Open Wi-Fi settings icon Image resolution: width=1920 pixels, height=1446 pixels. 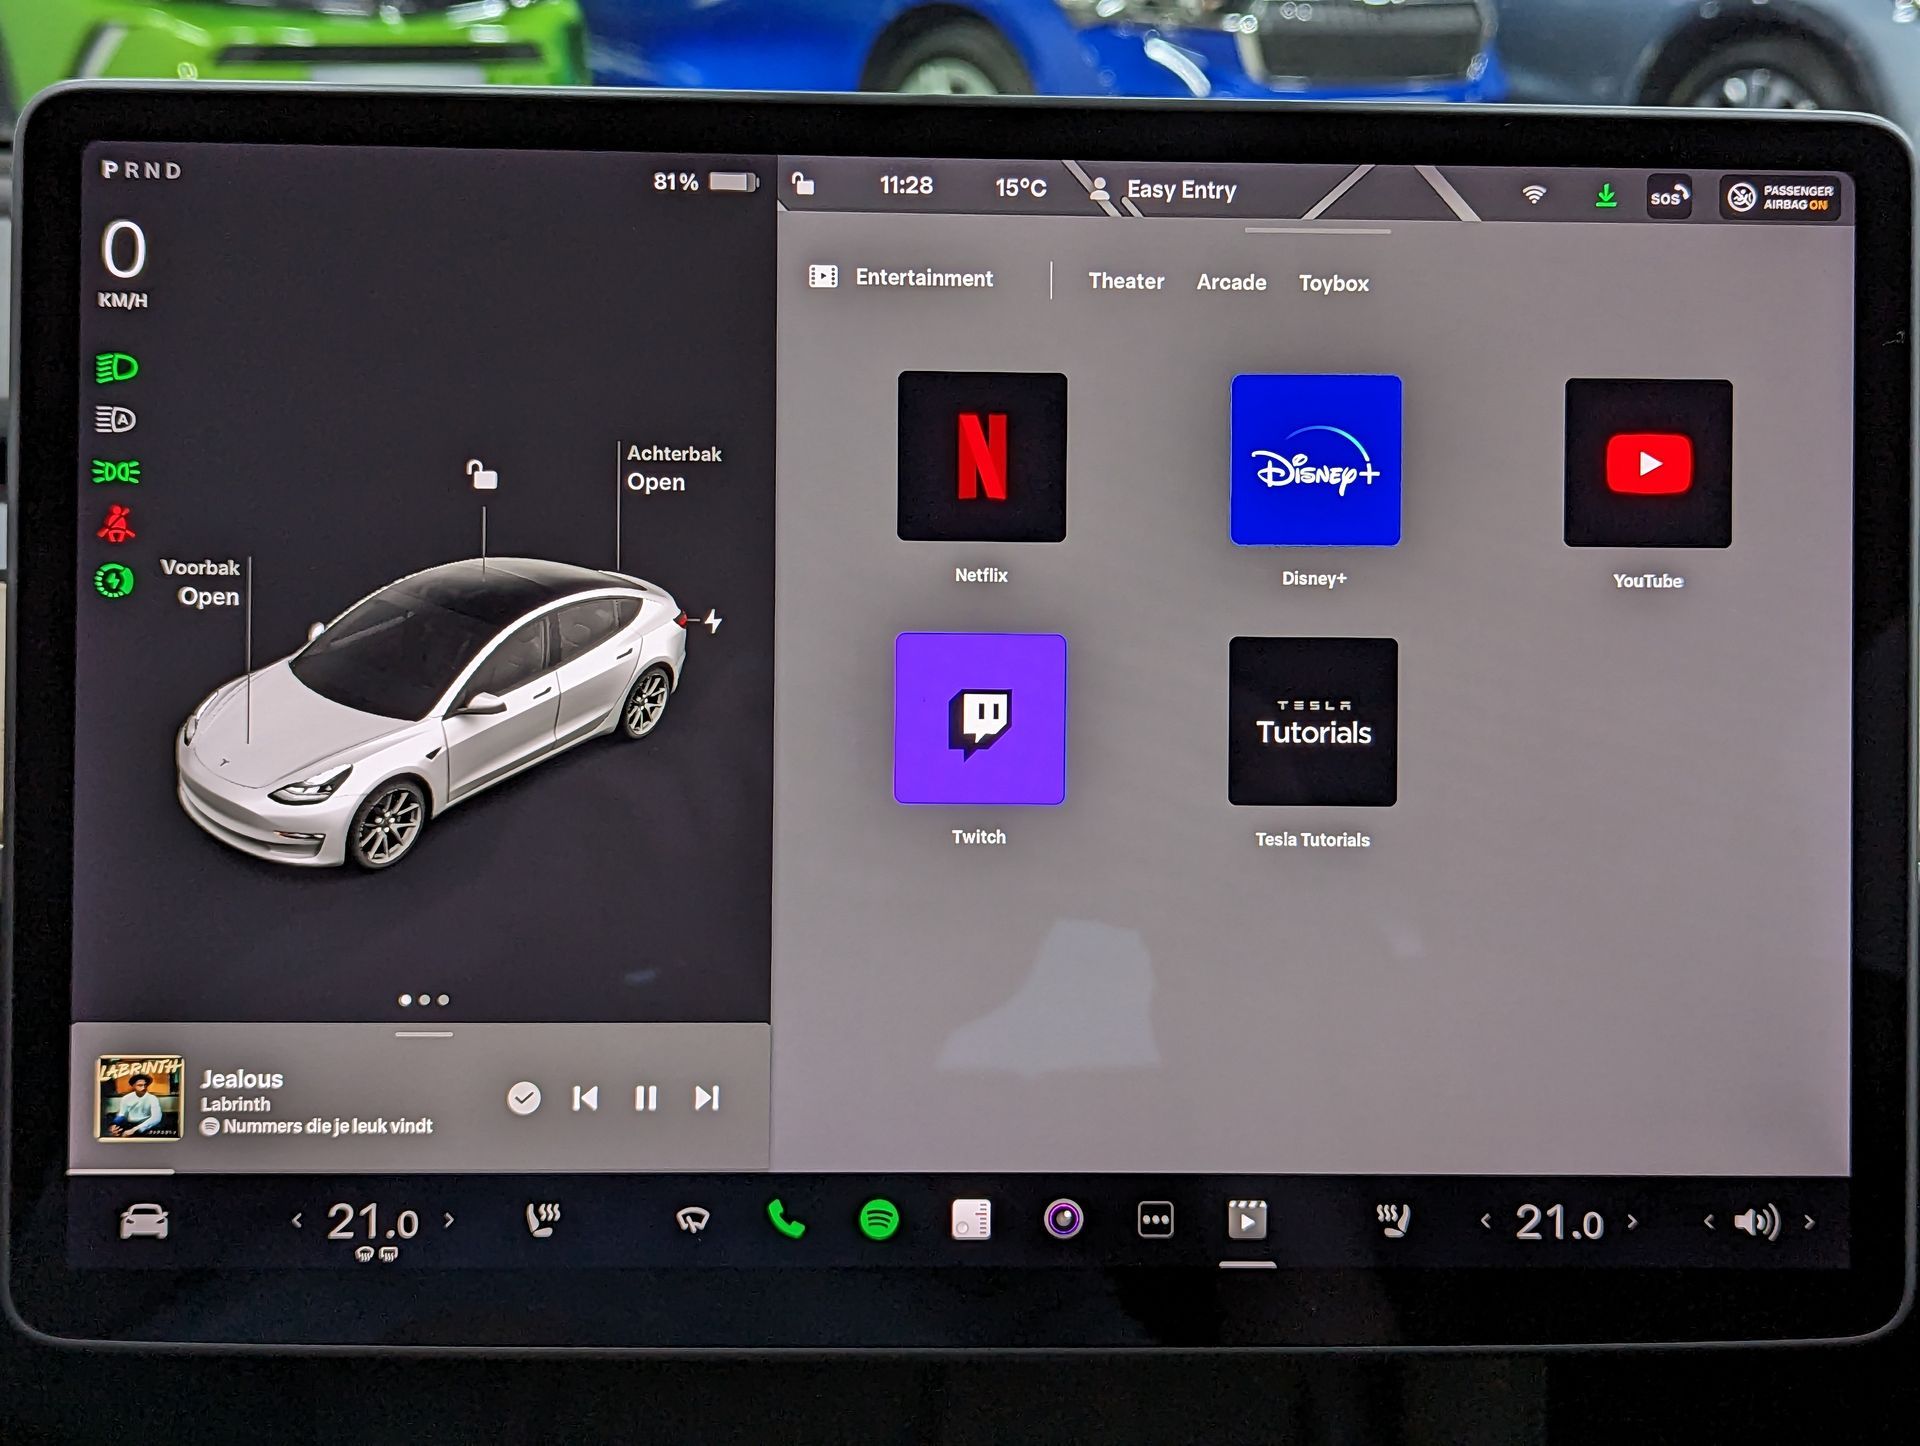1534,194
